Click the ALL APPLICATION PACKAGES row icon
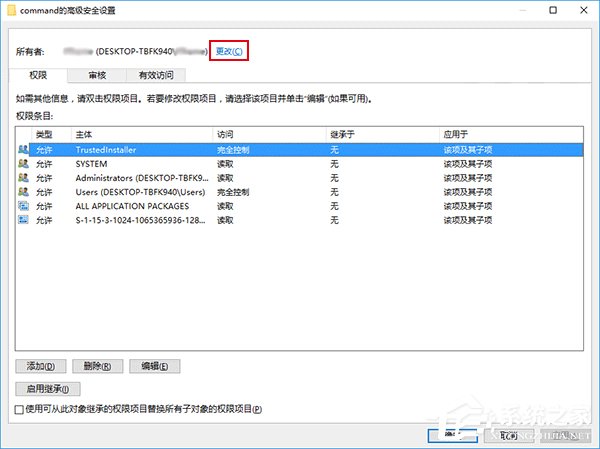The image size is (600, 449). click(x=23, y=206)
